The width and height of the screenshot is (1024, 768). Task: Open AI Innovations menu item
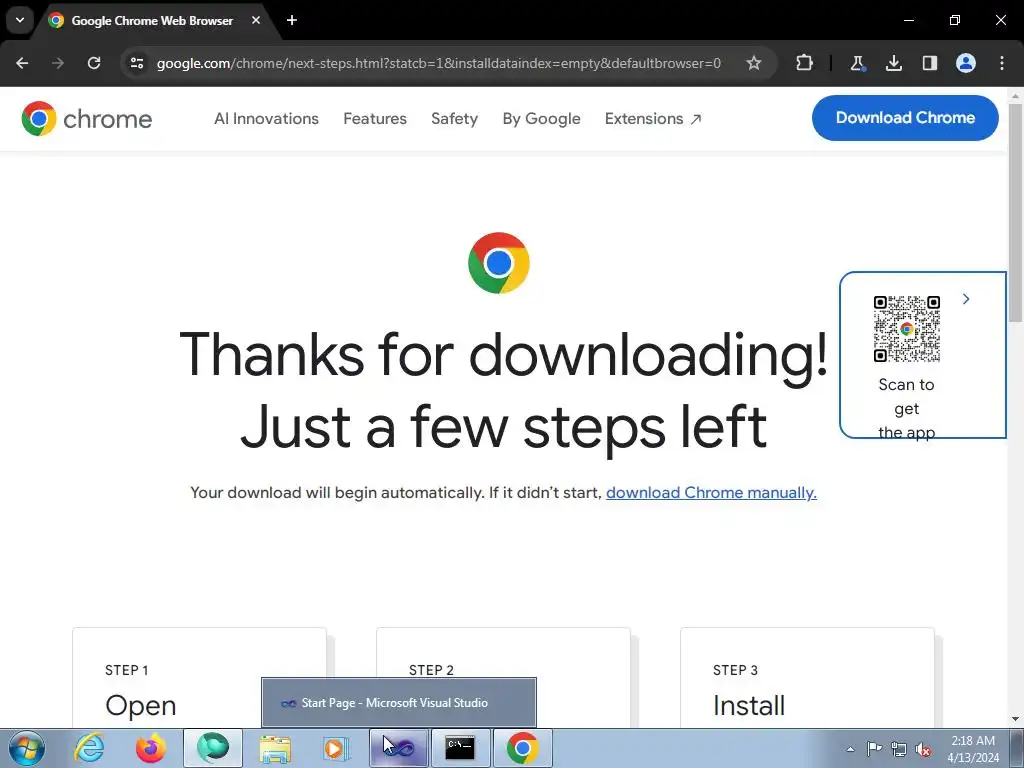tap(266, 119)
